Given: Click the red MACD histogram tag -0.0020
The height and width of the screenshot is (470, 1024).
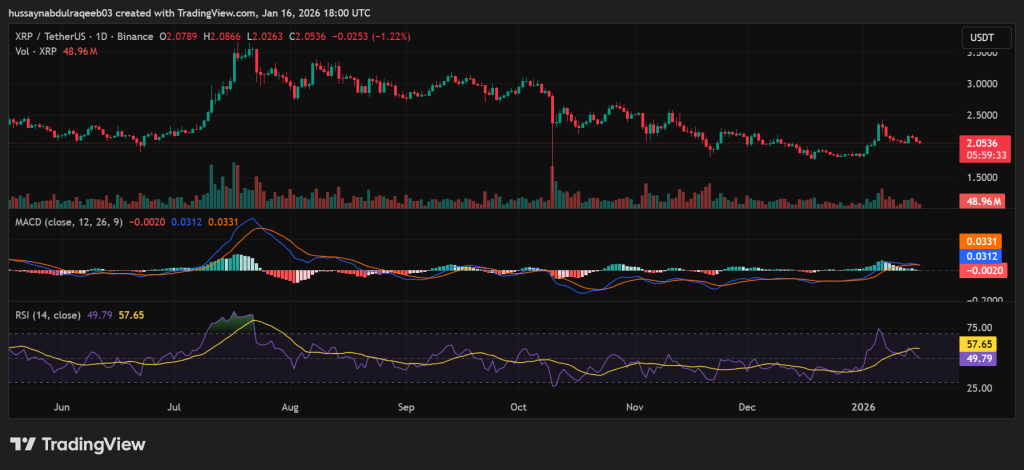Looking at the screenshot, I should click(980, 271).
